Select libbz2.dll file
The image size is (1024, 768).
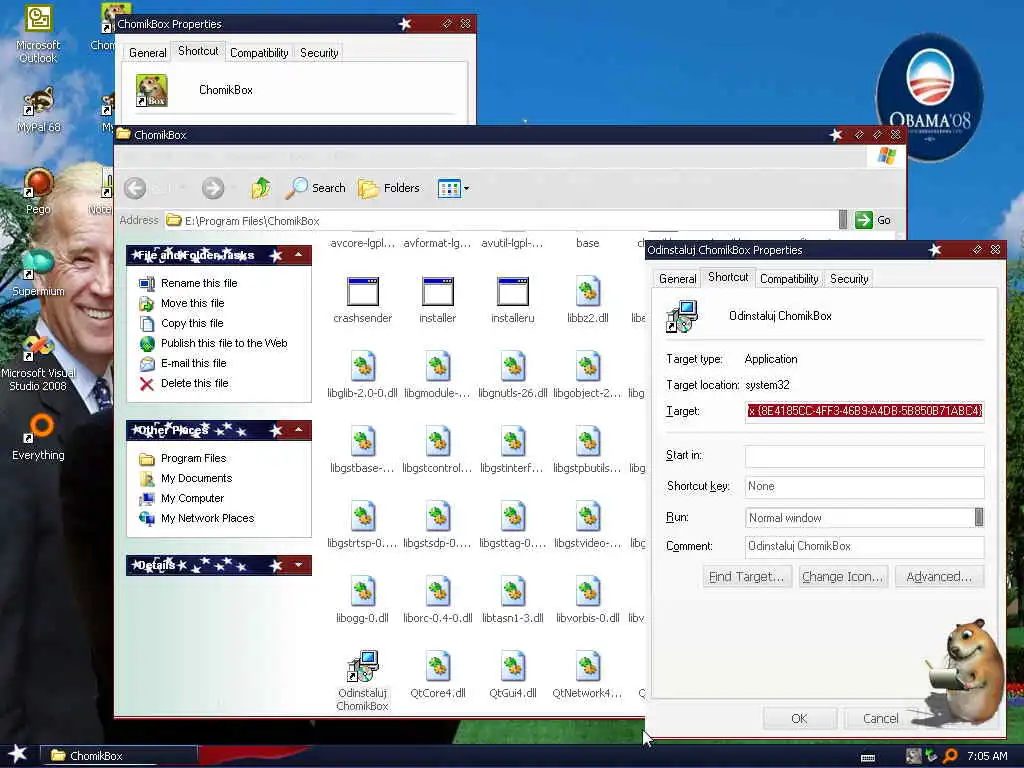[x=588, y=300]
